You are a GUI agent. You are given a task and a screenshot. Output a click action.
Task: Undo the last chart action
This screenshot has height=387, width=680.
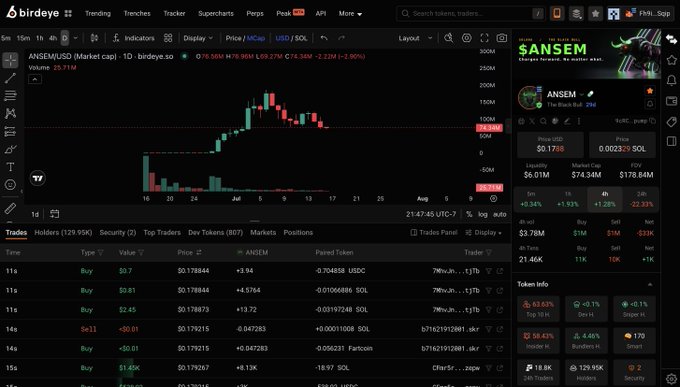324,38
